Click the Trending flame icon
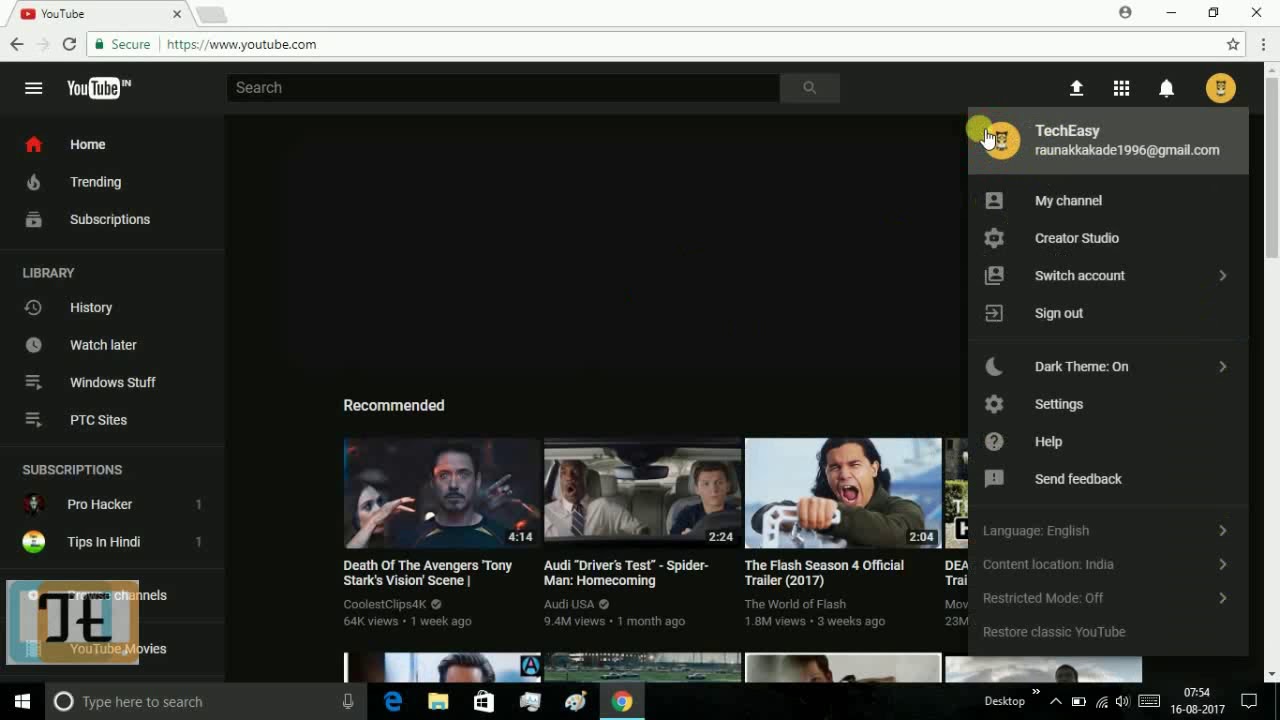The height and width of the screenshot is (720, 1280). pyautogui.click(x=33, y=182)
